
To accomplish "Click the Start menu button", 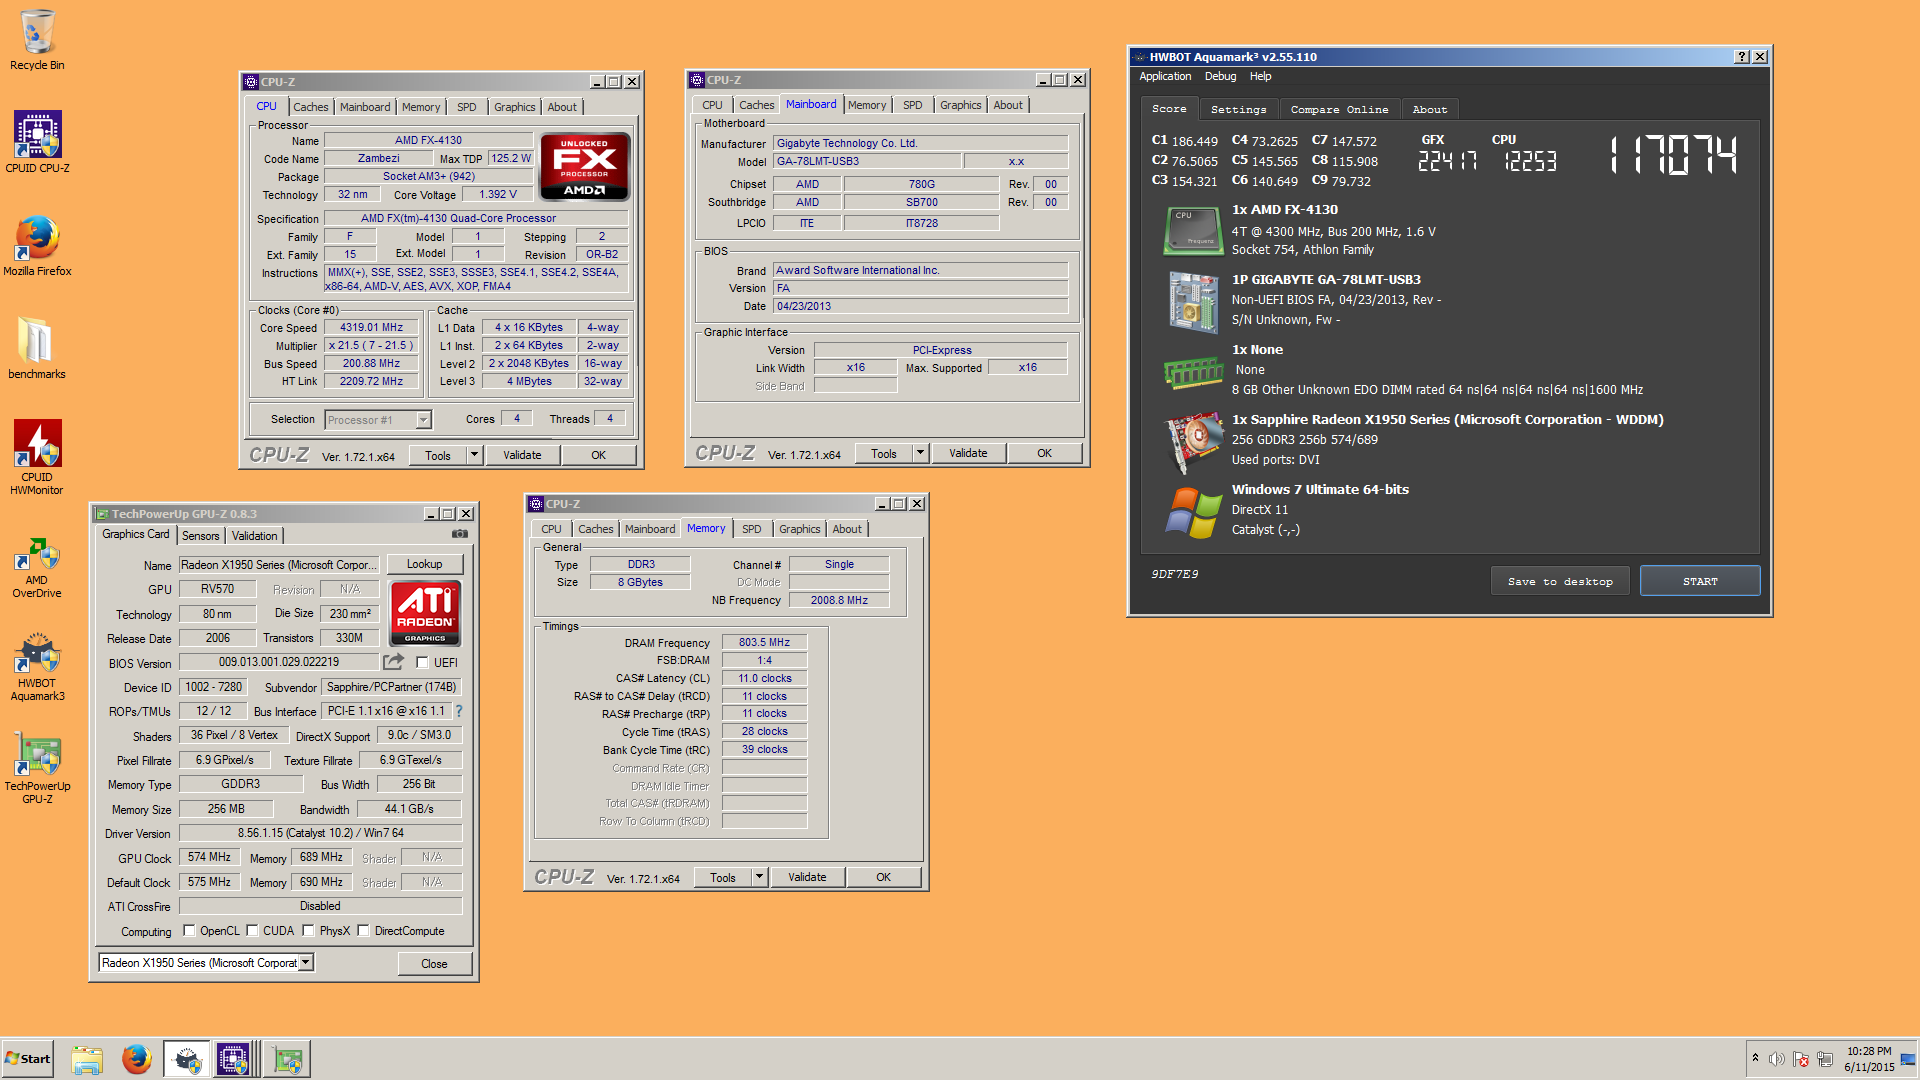I will pos(27,1059).
